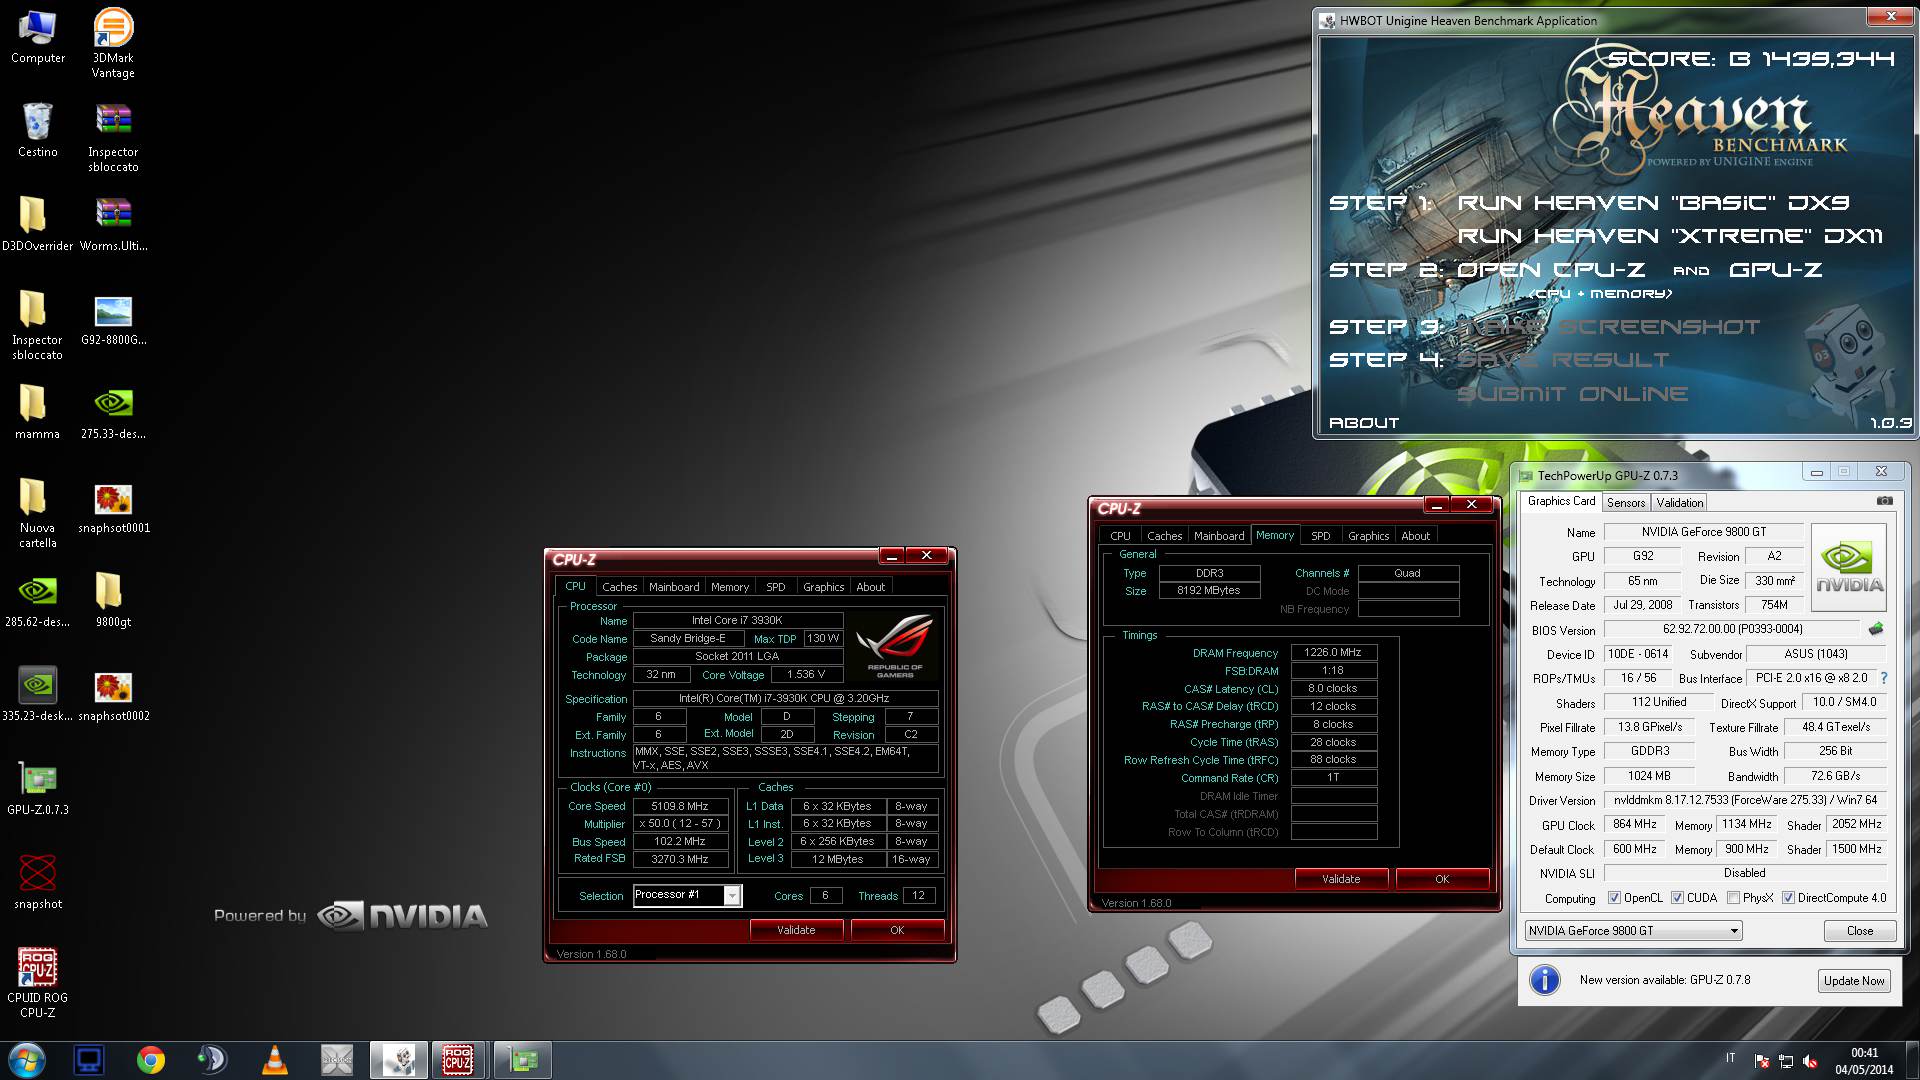This screenshot has width=1920, height=1080.
Task: Open Inspector sbloccato archive icon
Action: (x=113, y=139)
